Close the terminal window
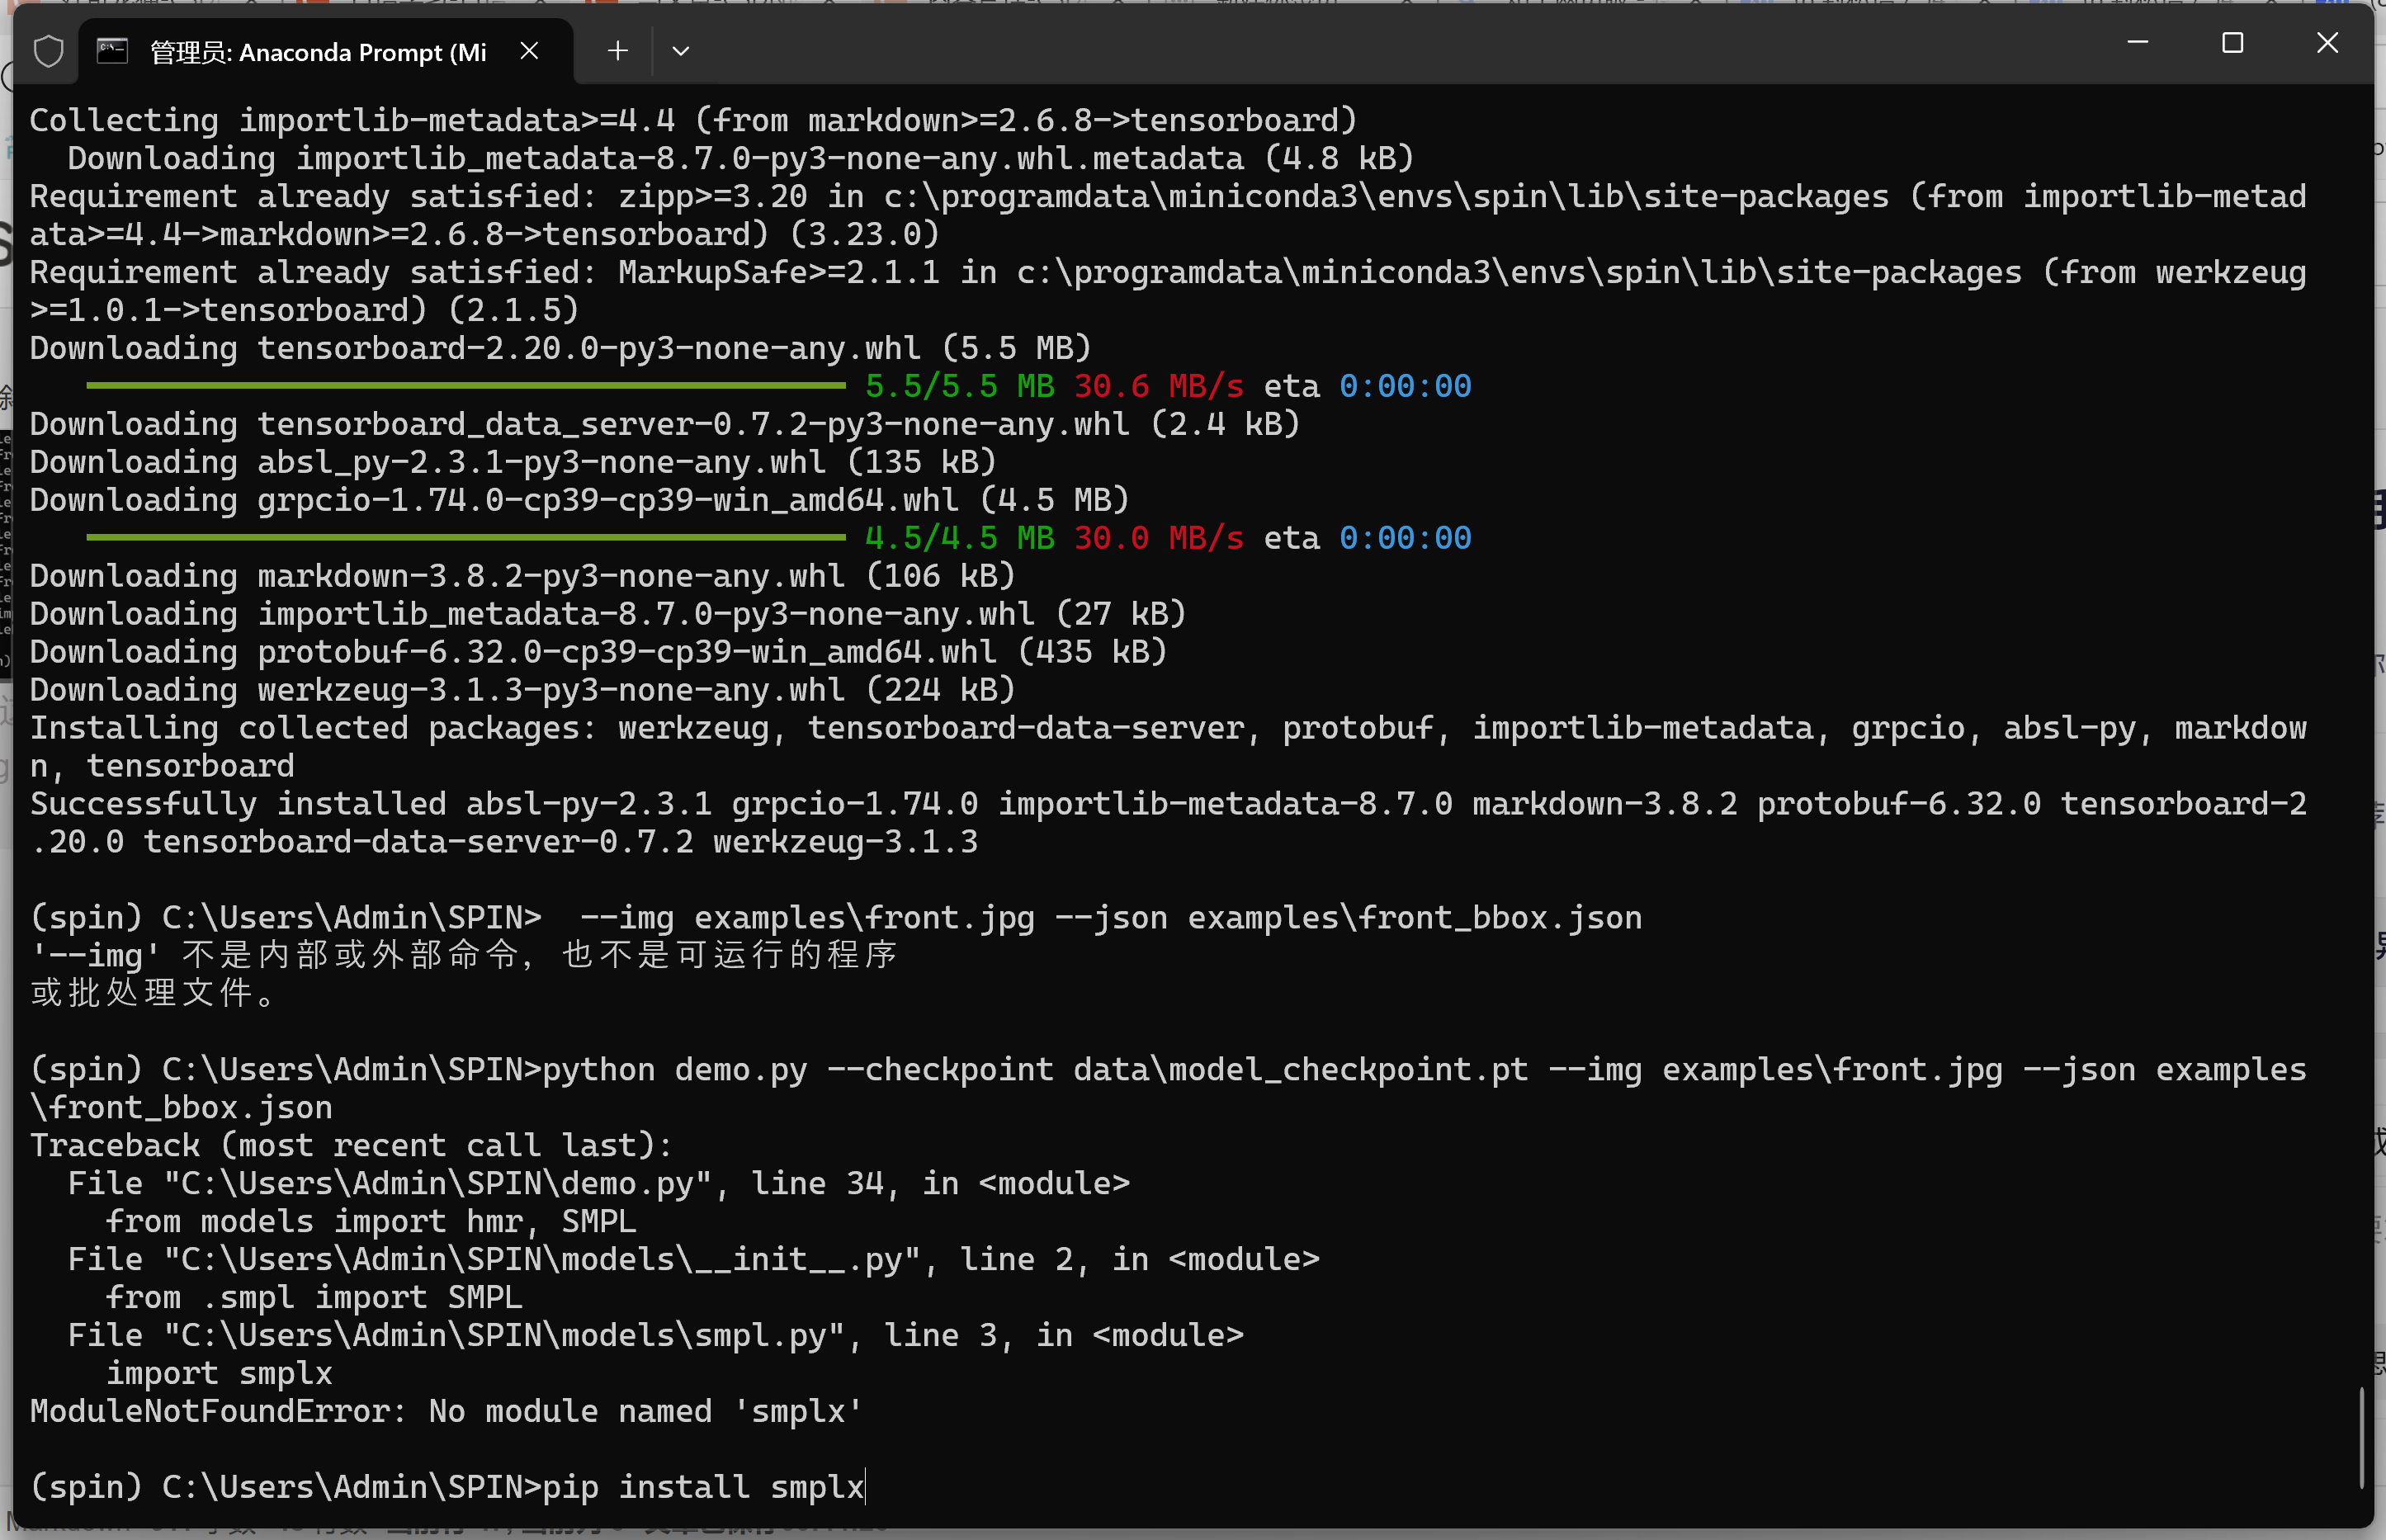Screen dimensions: 2386x1540 (2327, 43)
